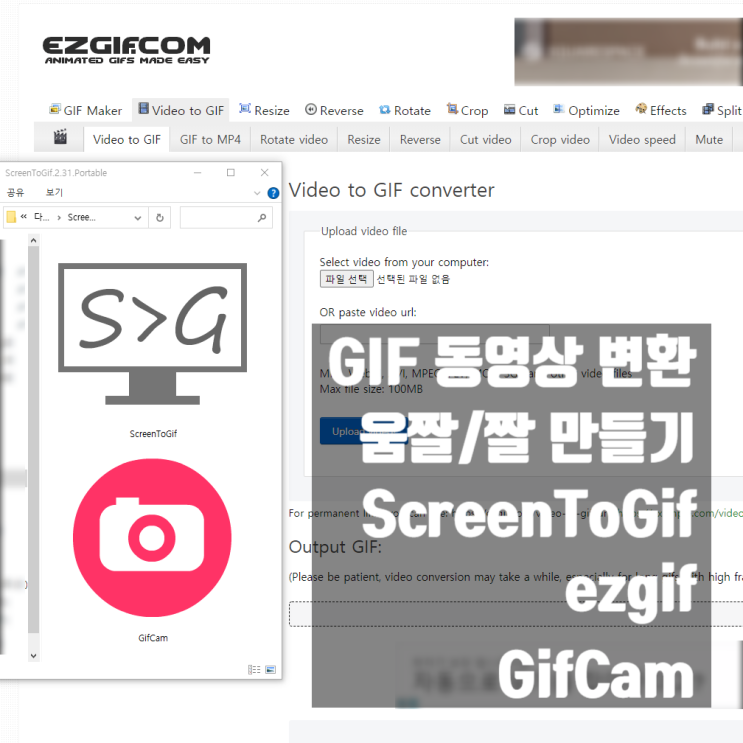Select the ScreenToGif application icon
The width and height of the screenshot is (743, 743).
pyautogui.click(x=152, y=334)
